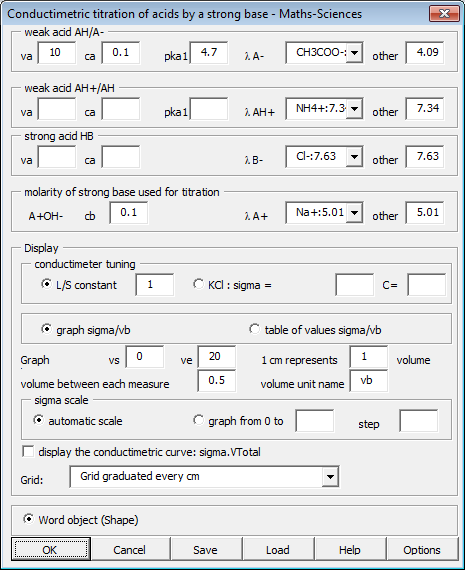Expand the NH4+ lambda AH+ dropdown

click(x=354, y=109)
